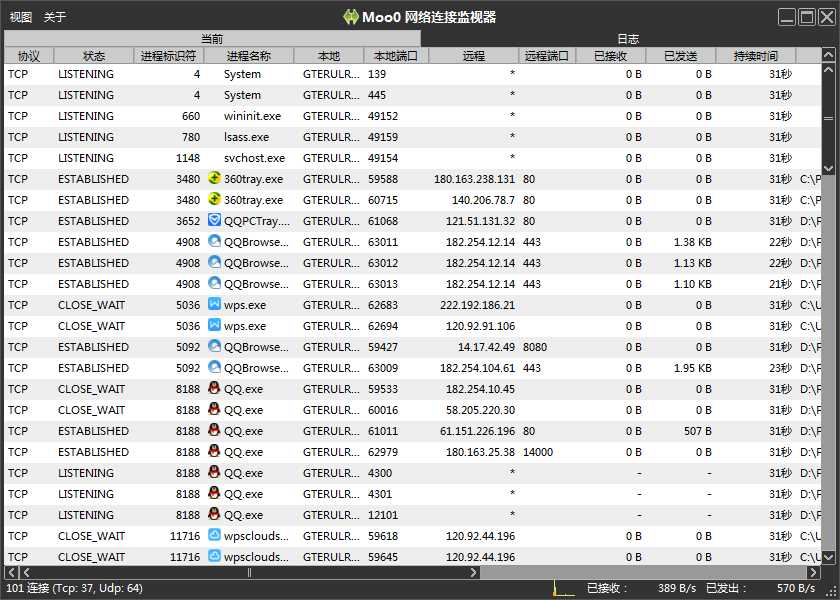Click QQPCTray icon on port 61068 row

214,220
